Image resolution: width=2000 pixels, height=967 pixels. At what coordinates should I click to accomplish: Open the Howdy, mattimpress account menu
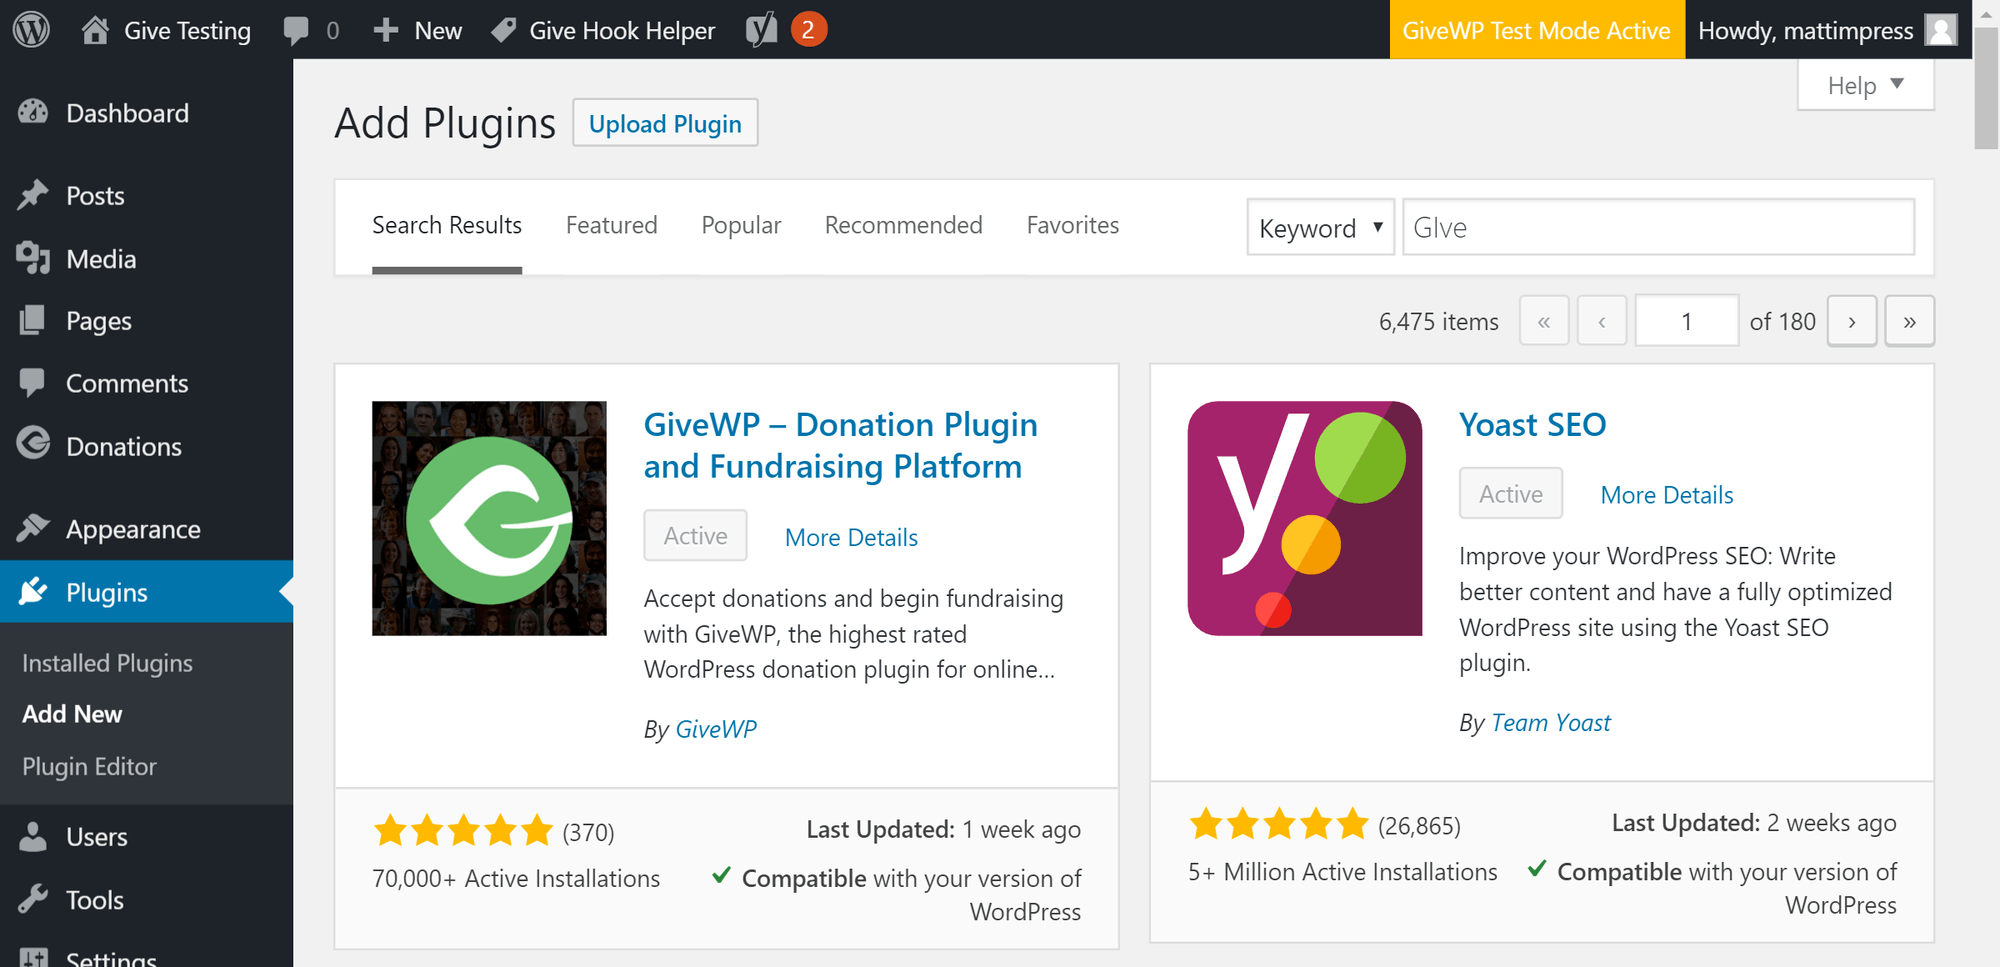tap(1828, 30)
